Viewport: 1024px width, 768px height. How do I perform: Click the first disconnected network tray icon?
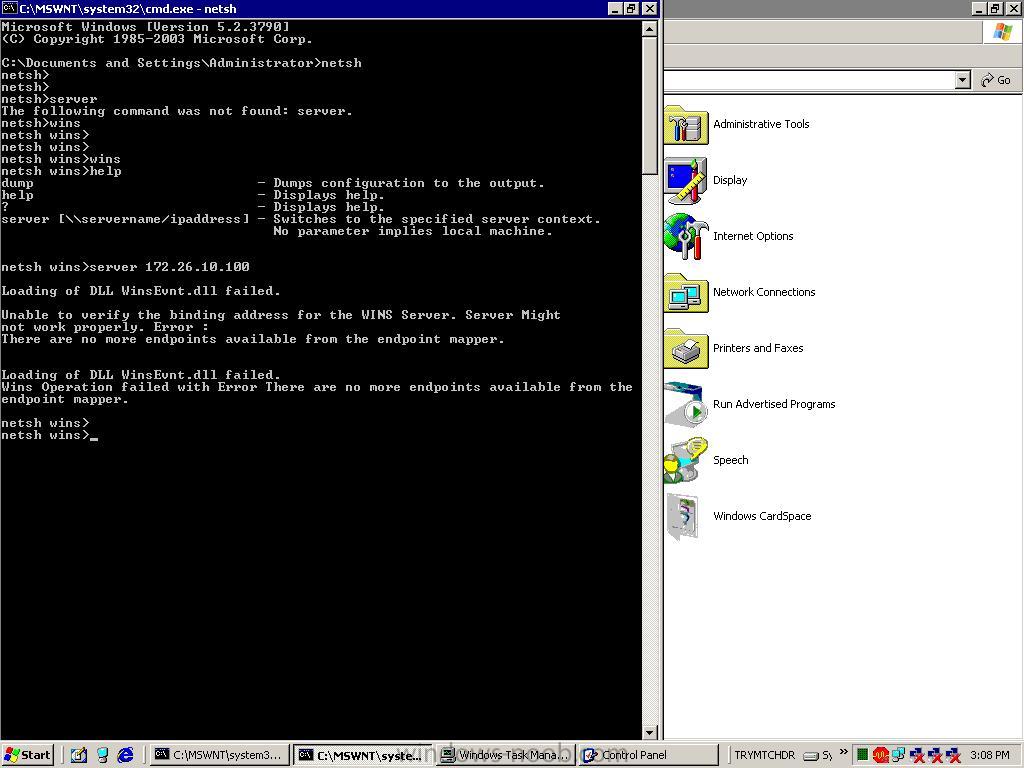tap(917, 755)
